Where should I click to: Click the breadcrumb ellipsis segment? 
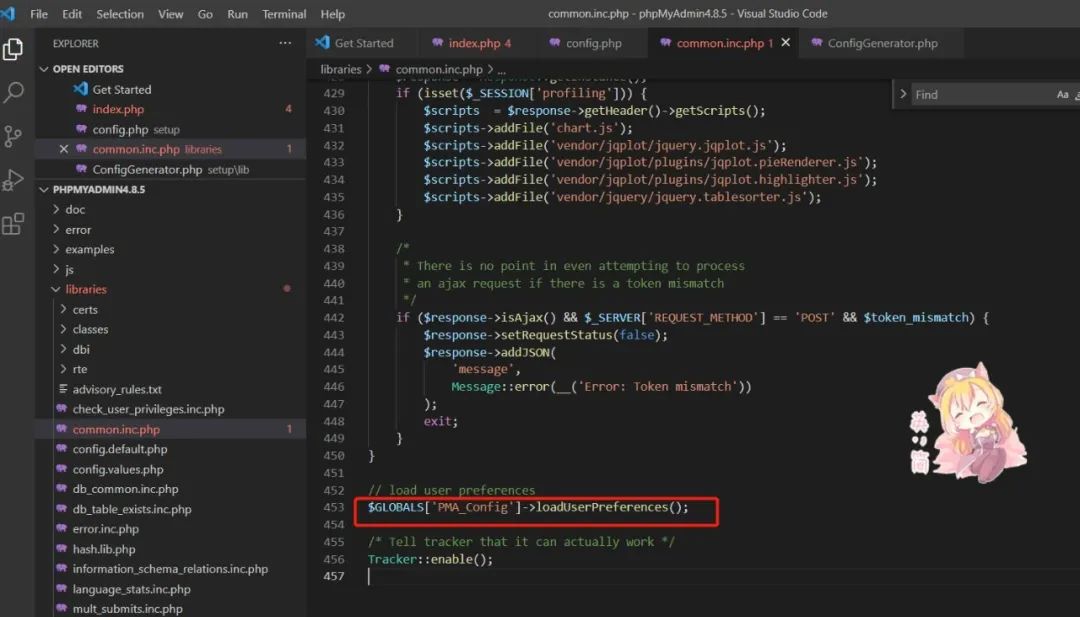(501, 70)
